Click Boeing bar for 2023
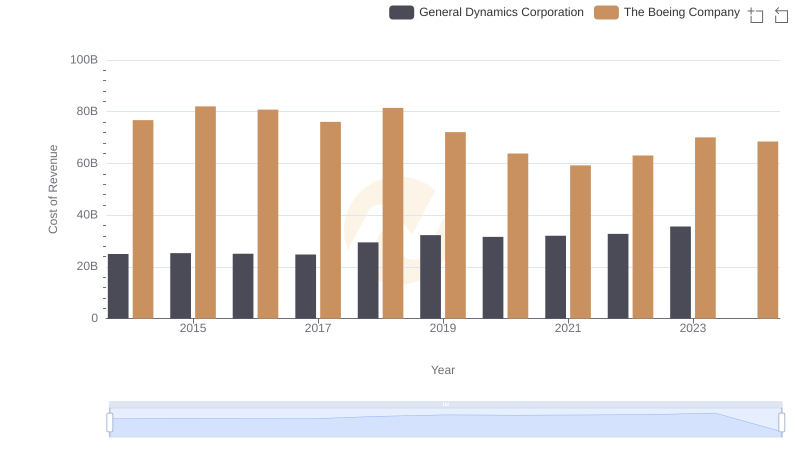 tap(706, 227)
